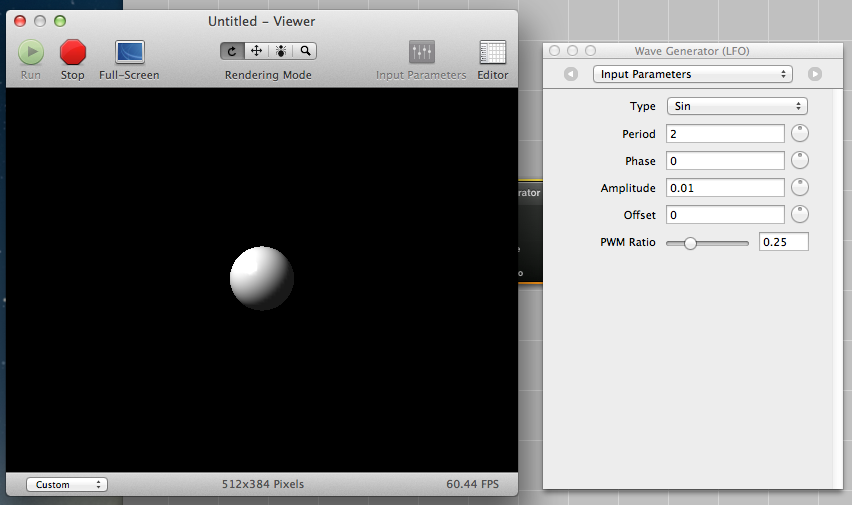Enable the bug debug rendering mode

(281, 51)
